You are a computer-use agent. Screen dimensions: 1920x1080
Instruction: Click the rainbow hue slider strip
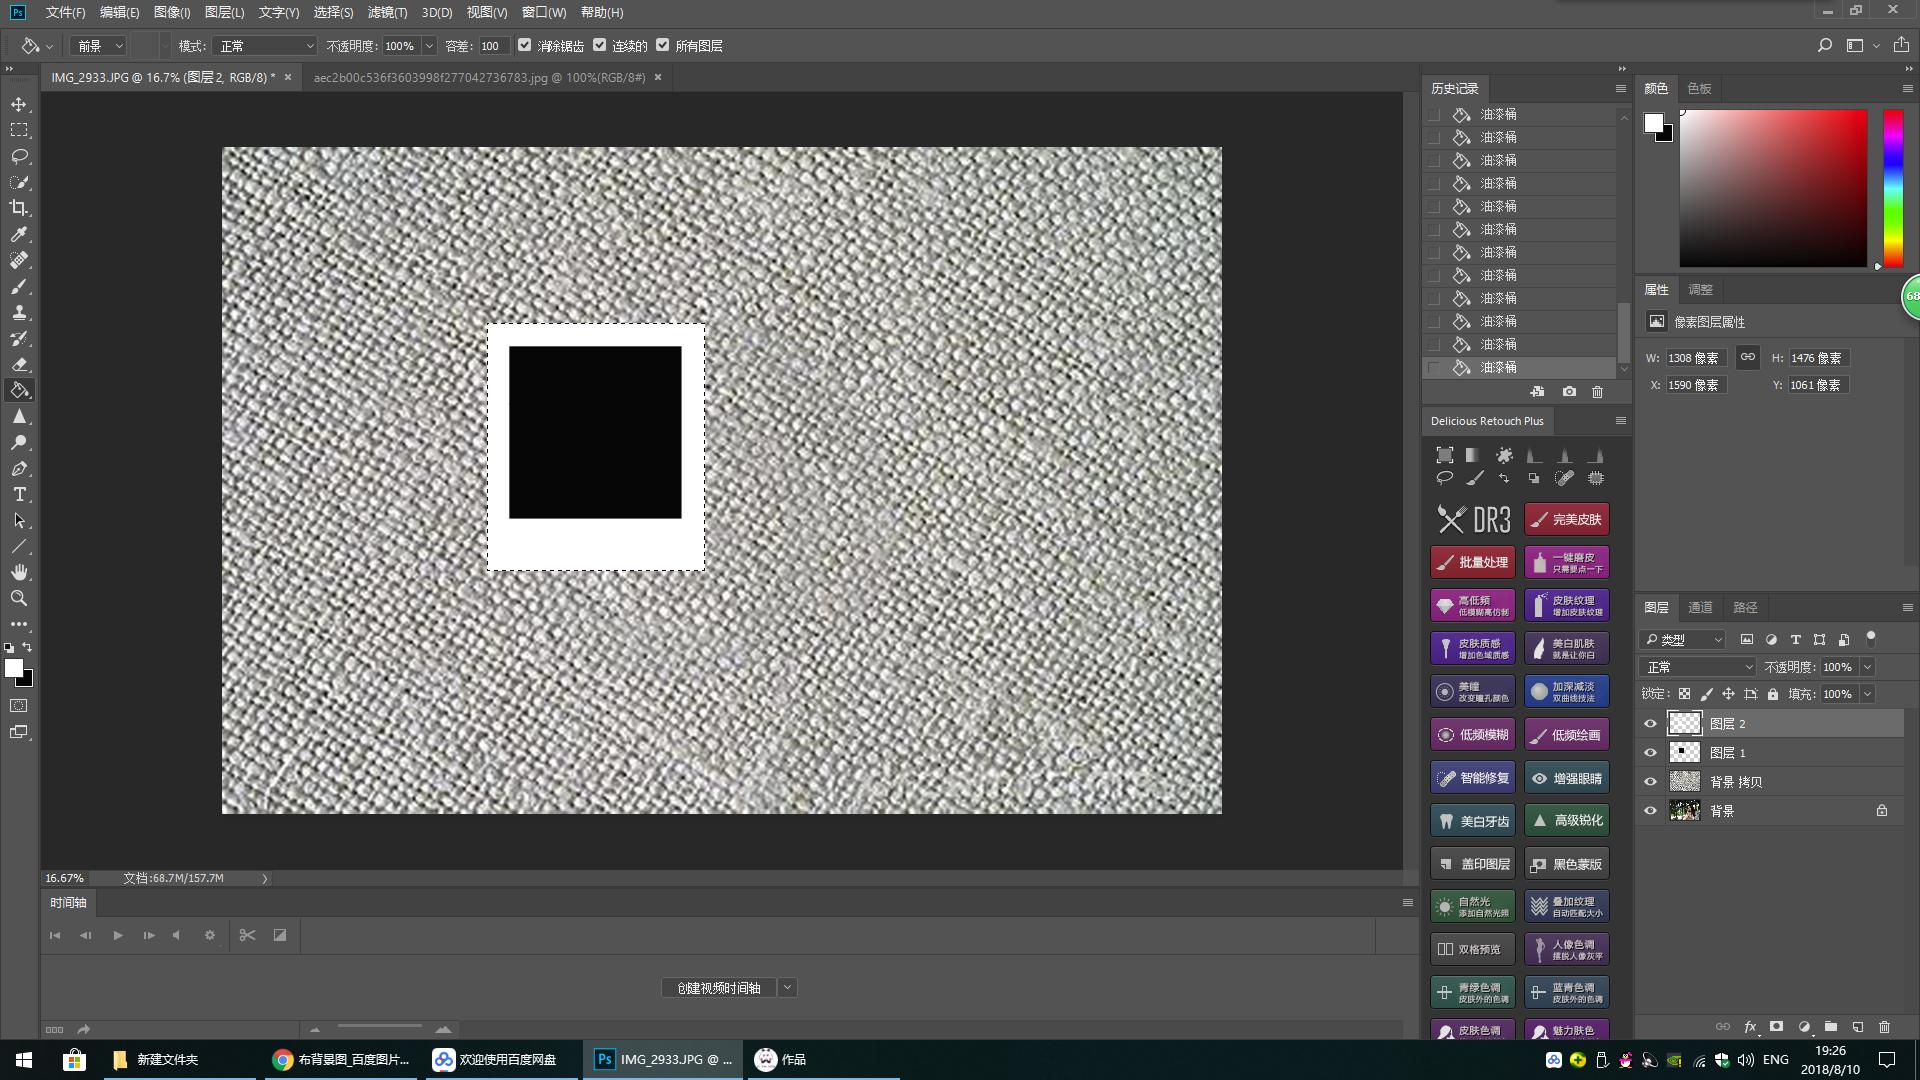pyautogui.click(x=1893, y=188)
